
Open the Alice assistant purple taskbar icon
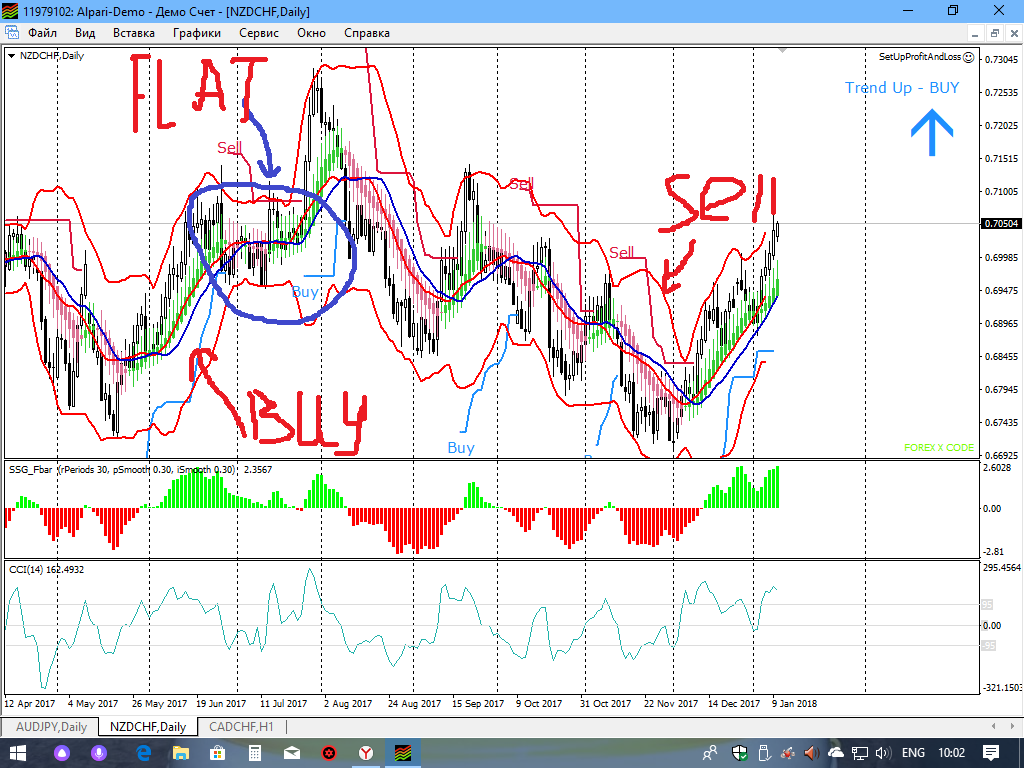coord(61,753)
